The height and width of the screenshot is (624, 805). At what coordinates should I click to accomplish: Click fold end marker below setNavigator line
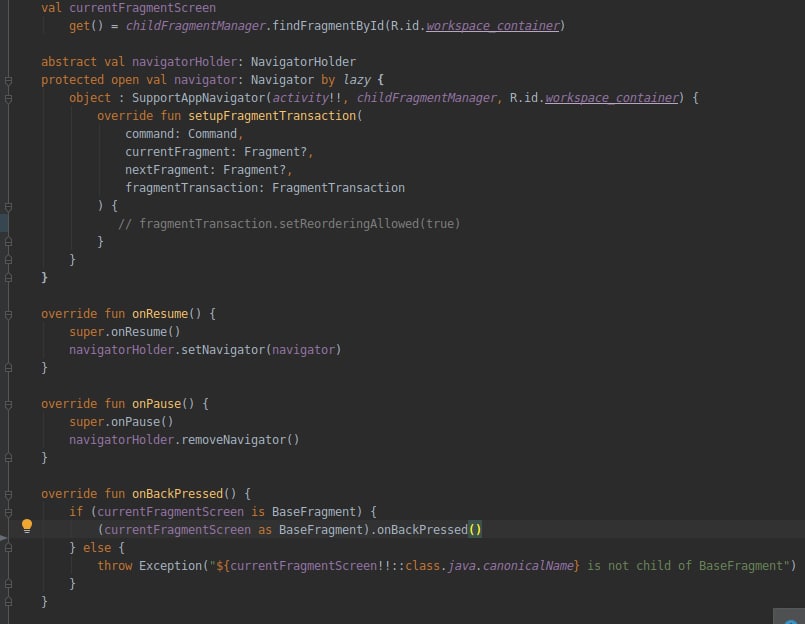(x=8, y=368)
